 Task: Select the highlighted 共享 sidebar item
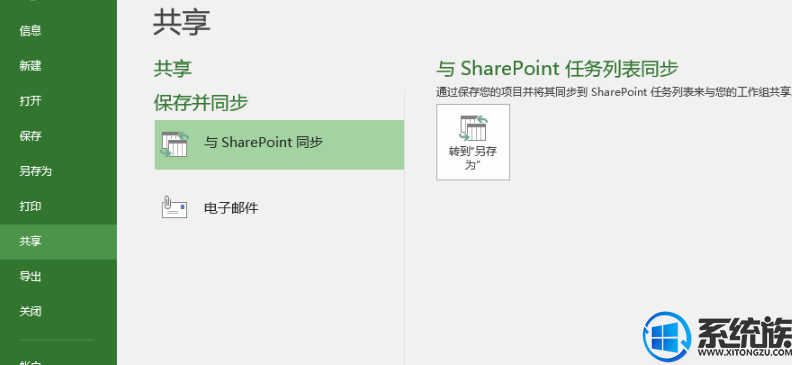click(58, 242)
